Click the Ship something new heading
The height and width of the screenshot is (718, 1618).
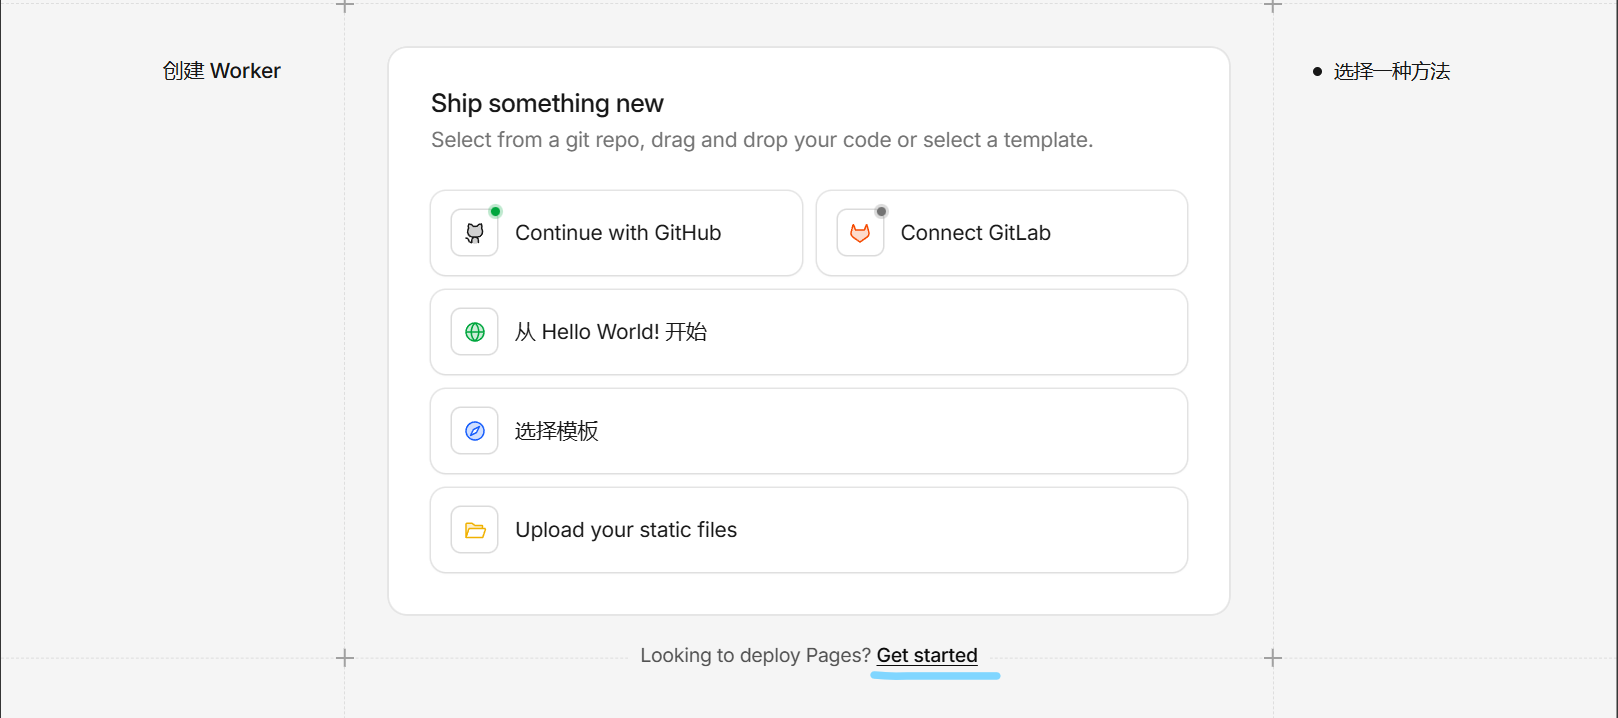pyautogui.click(x=547, y=104)
